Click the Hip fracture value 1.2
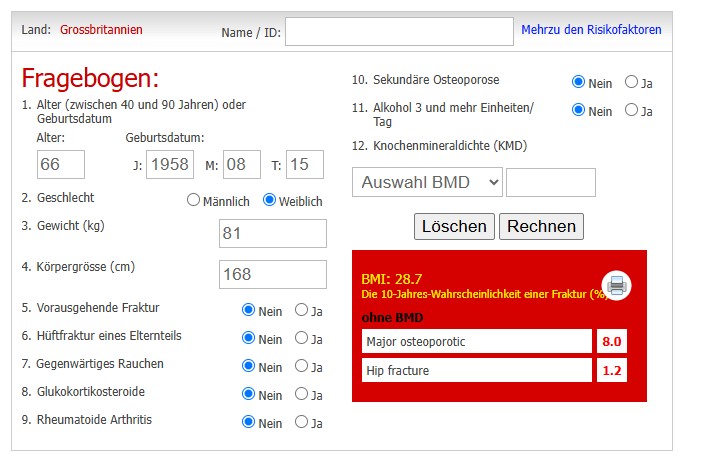The image size is (708, 464). click(x=612, y=371)
